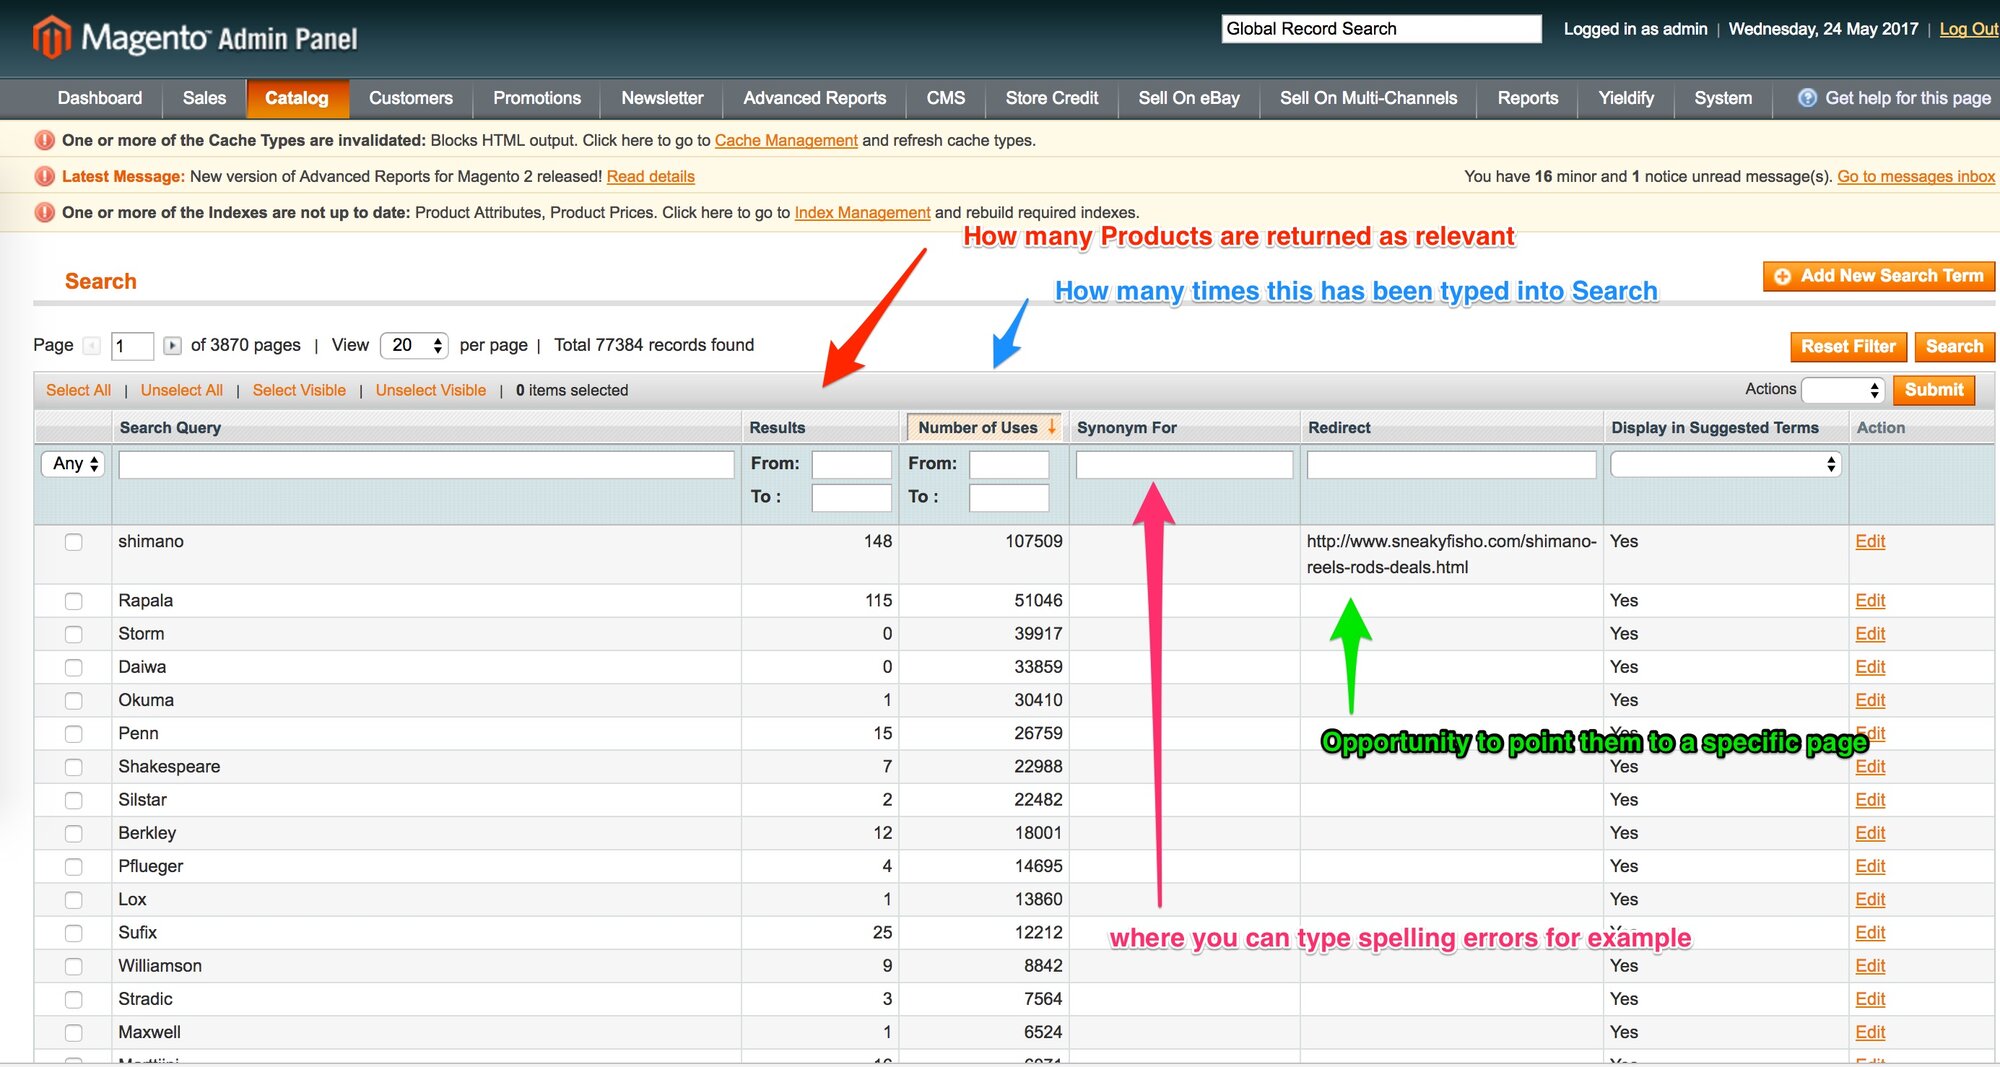Viewport: 2000px width, 1067px height.
Task: Check the checkbox for the shimano row
Action: click(73, 542)
